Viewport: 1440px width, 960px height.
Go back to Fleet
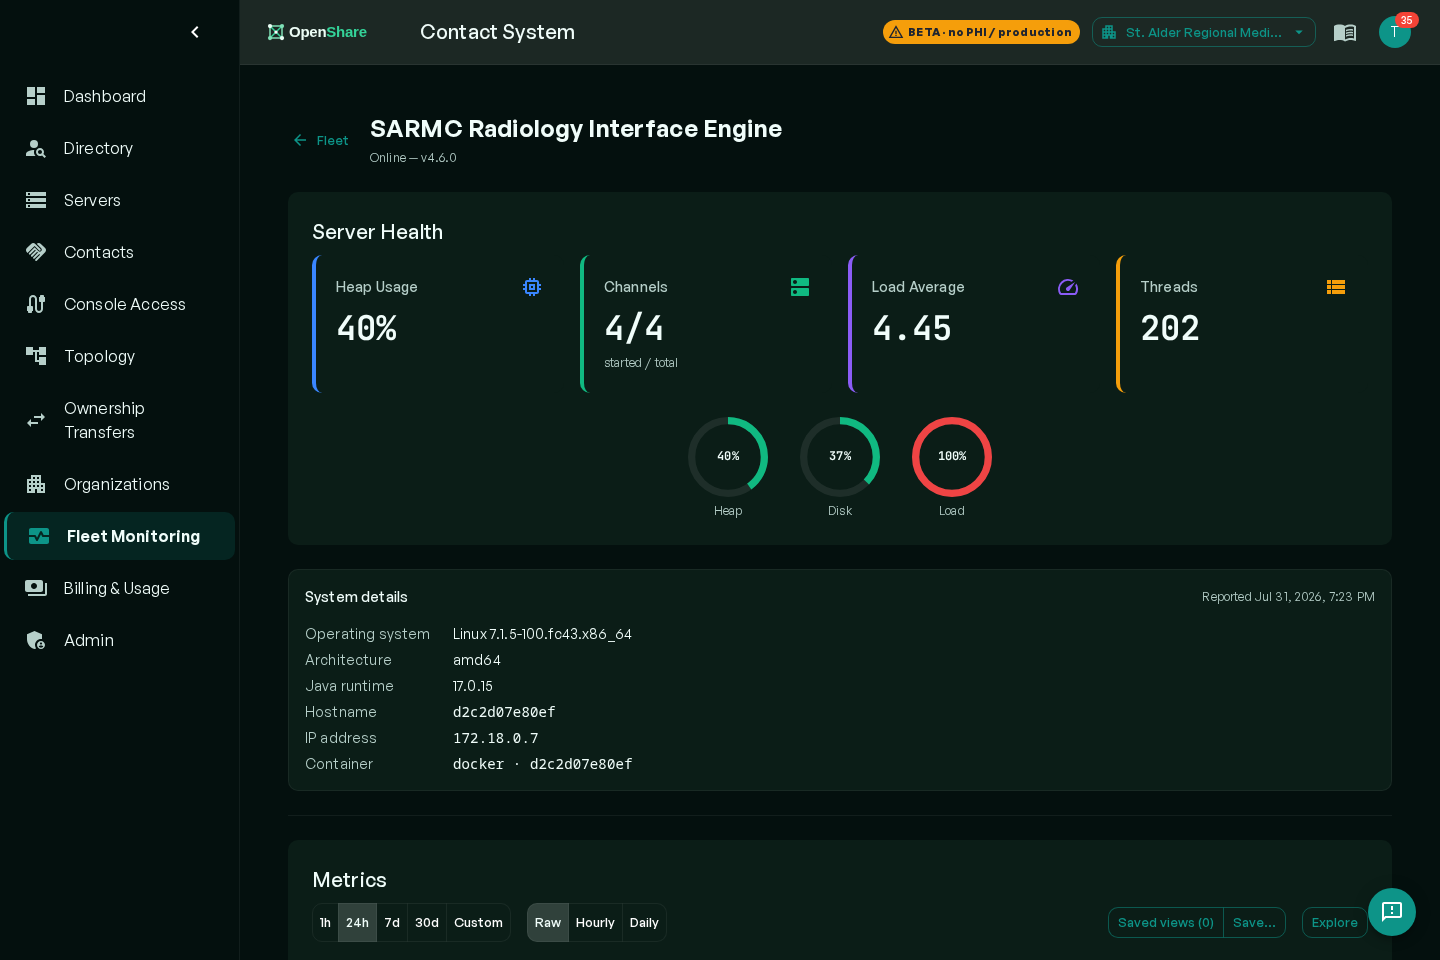coord(321,141)
